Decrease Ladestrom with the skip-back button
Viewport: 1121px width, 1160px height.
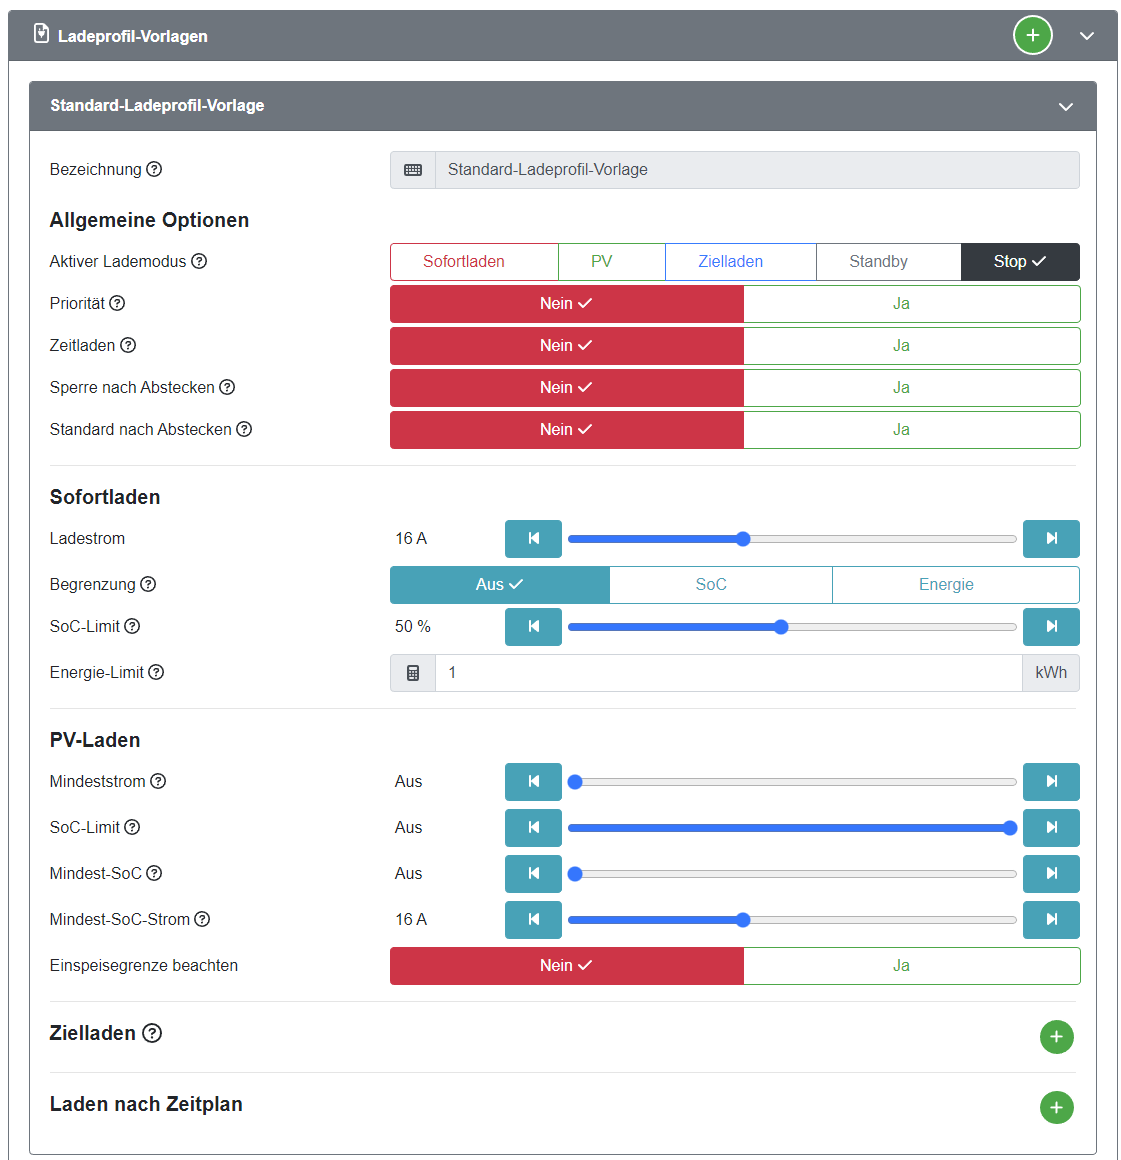(x=533, y=539)
